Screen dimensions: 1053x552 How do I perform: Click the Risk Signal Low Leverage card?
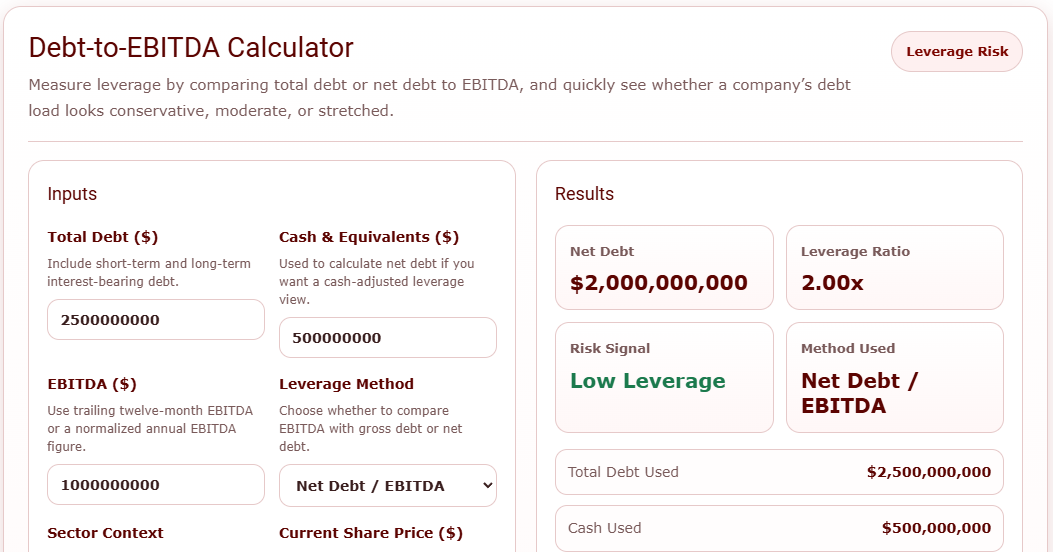click(664, 377)
